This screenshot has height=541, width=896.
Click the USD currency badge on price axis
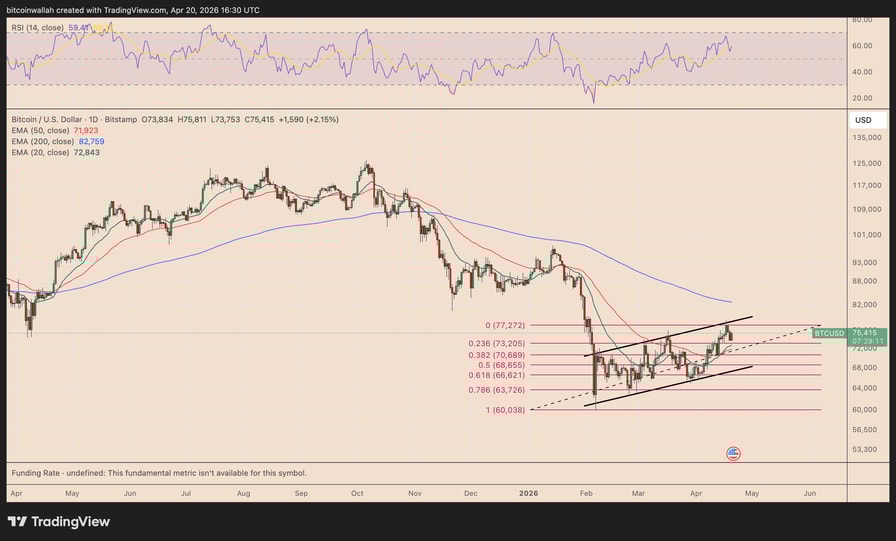click(863, 120)
